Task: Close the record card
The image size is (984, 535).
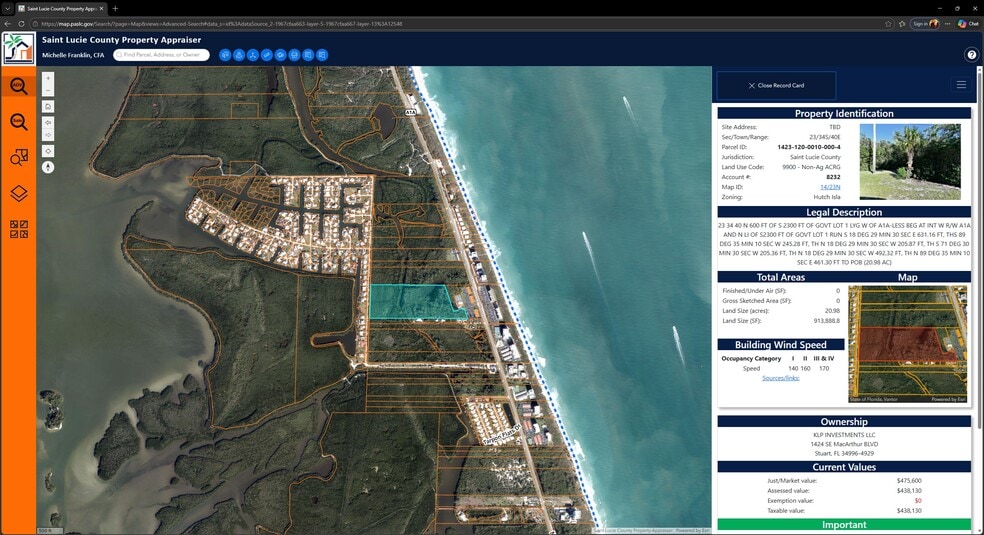Action: click(776, 85)
